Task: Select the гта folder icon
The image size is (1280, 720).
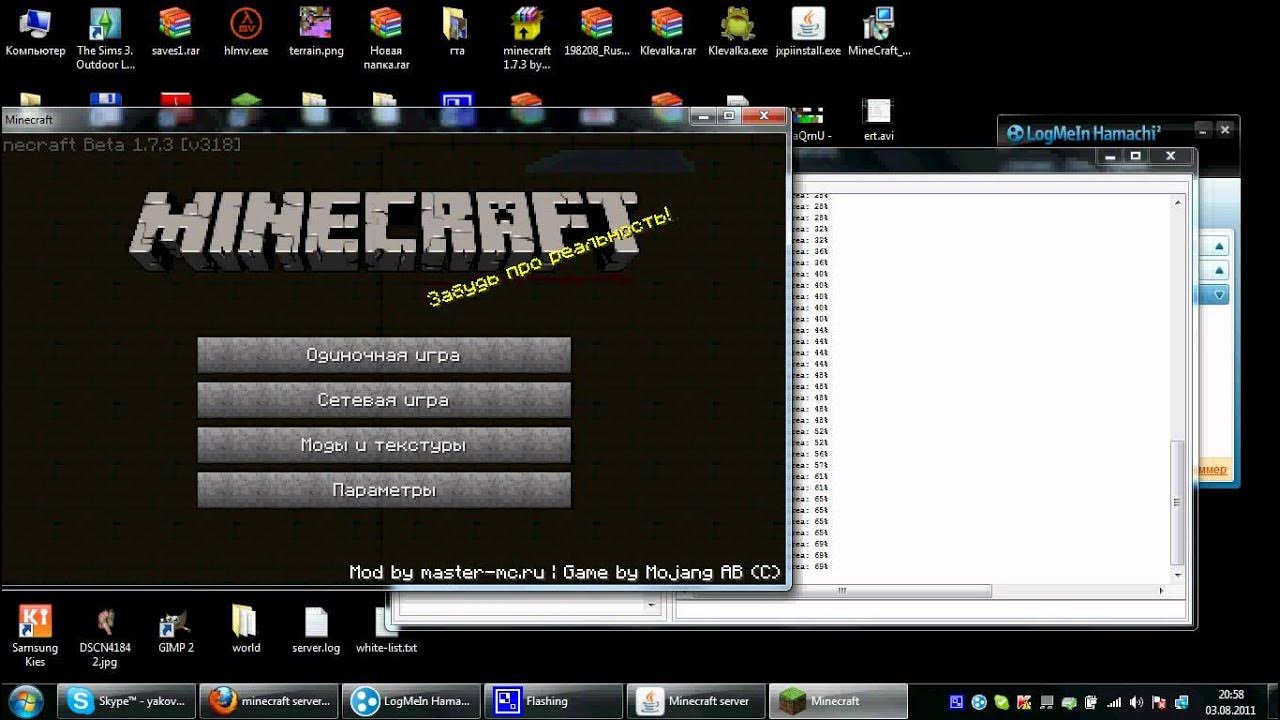Action: tap(455, 32)
